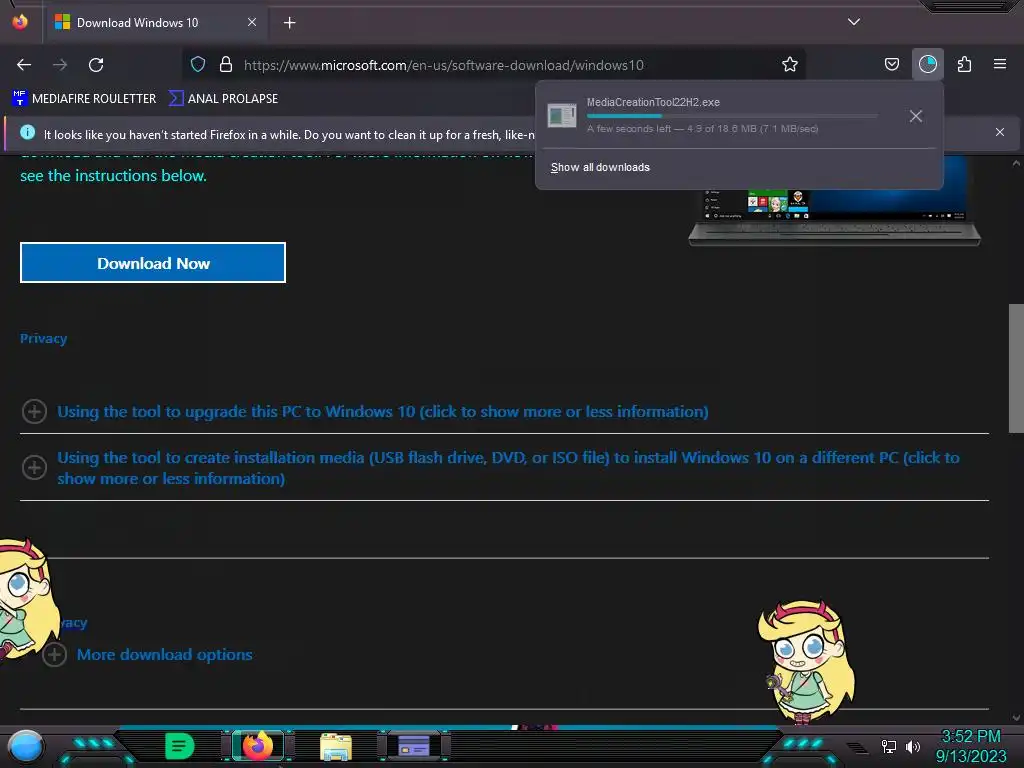Bookmark this page with the star icon
This screenshot has height=768, width=1024.
[790, 64]
